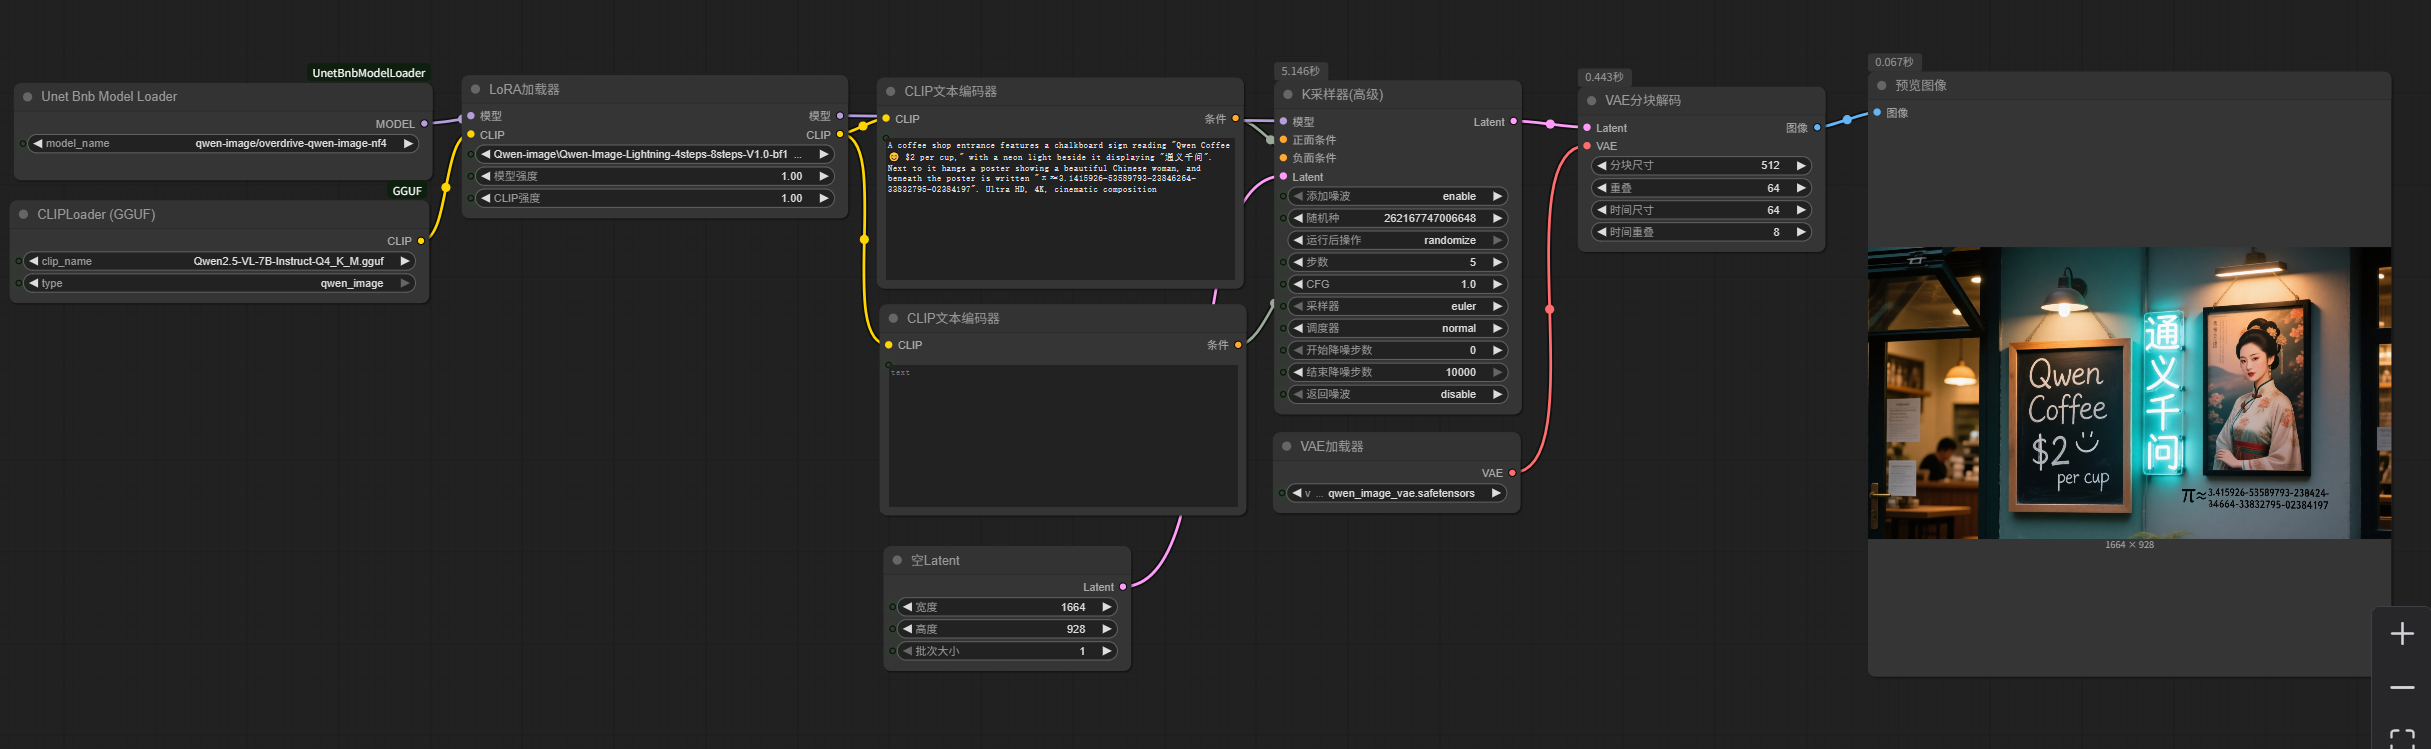The height and width of the screenshot is (749, 2431).
Task: Increase 开始降噪步数 with its right arrow
Action: click(1497, 350)
